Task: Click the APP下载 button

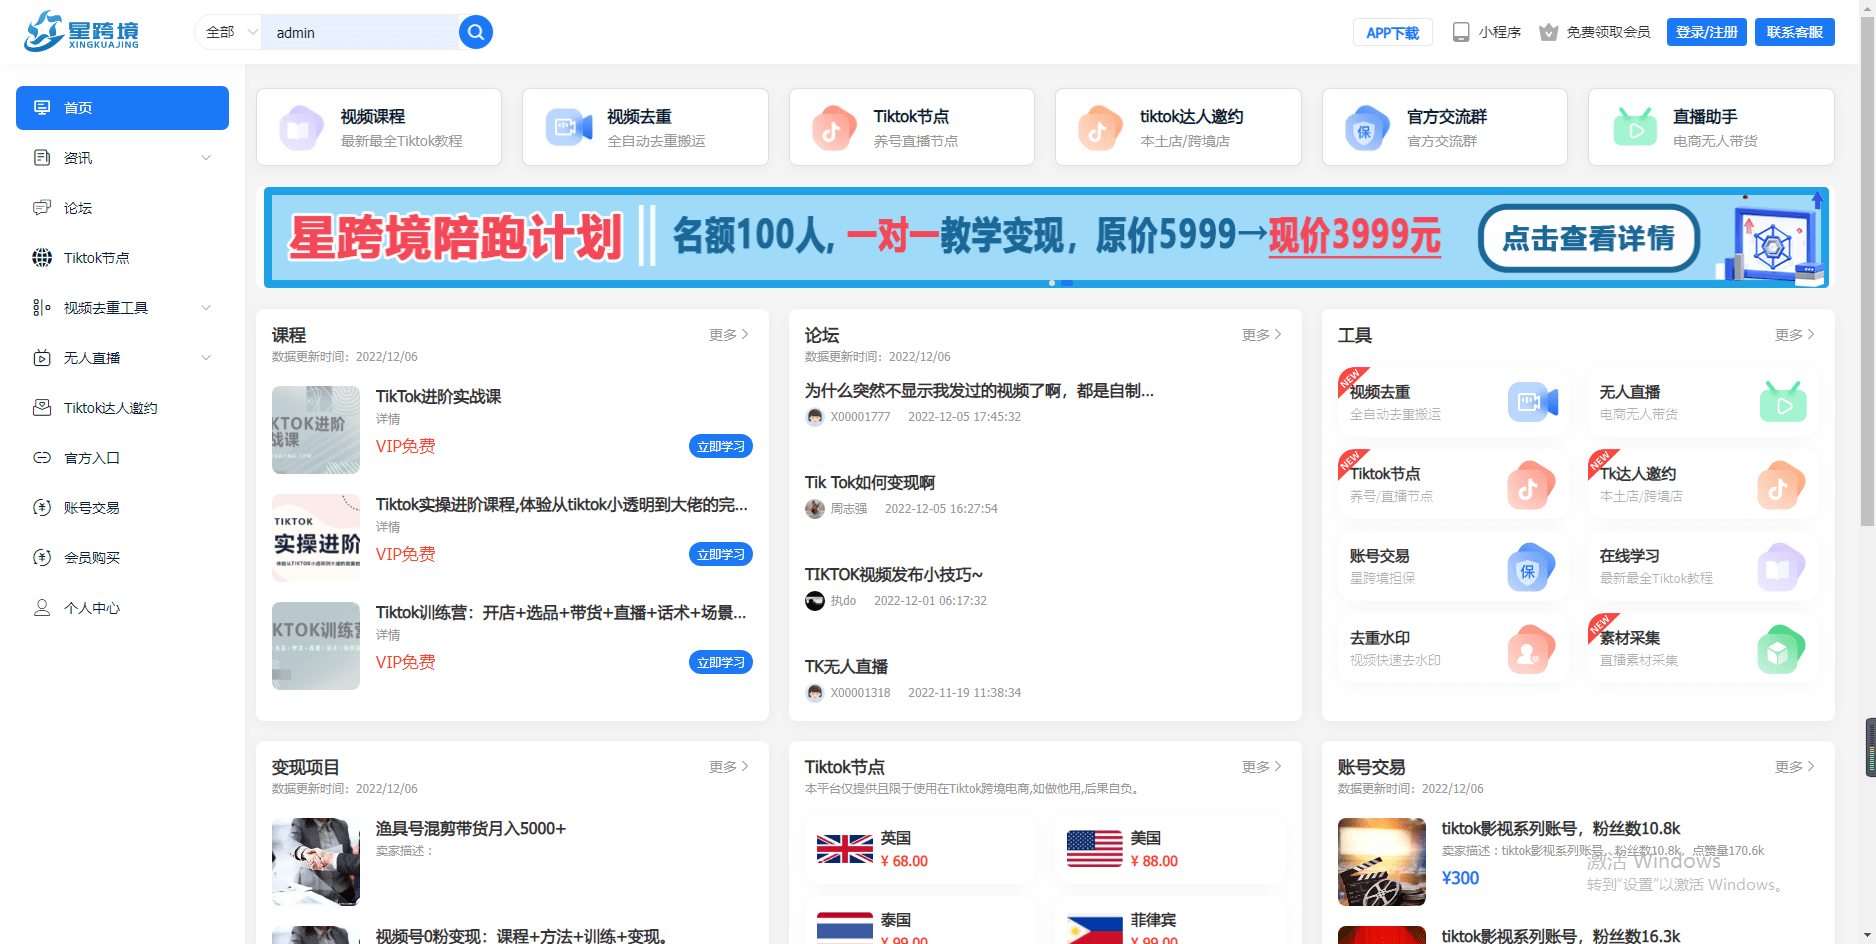Action: [x=1393, y=32]
